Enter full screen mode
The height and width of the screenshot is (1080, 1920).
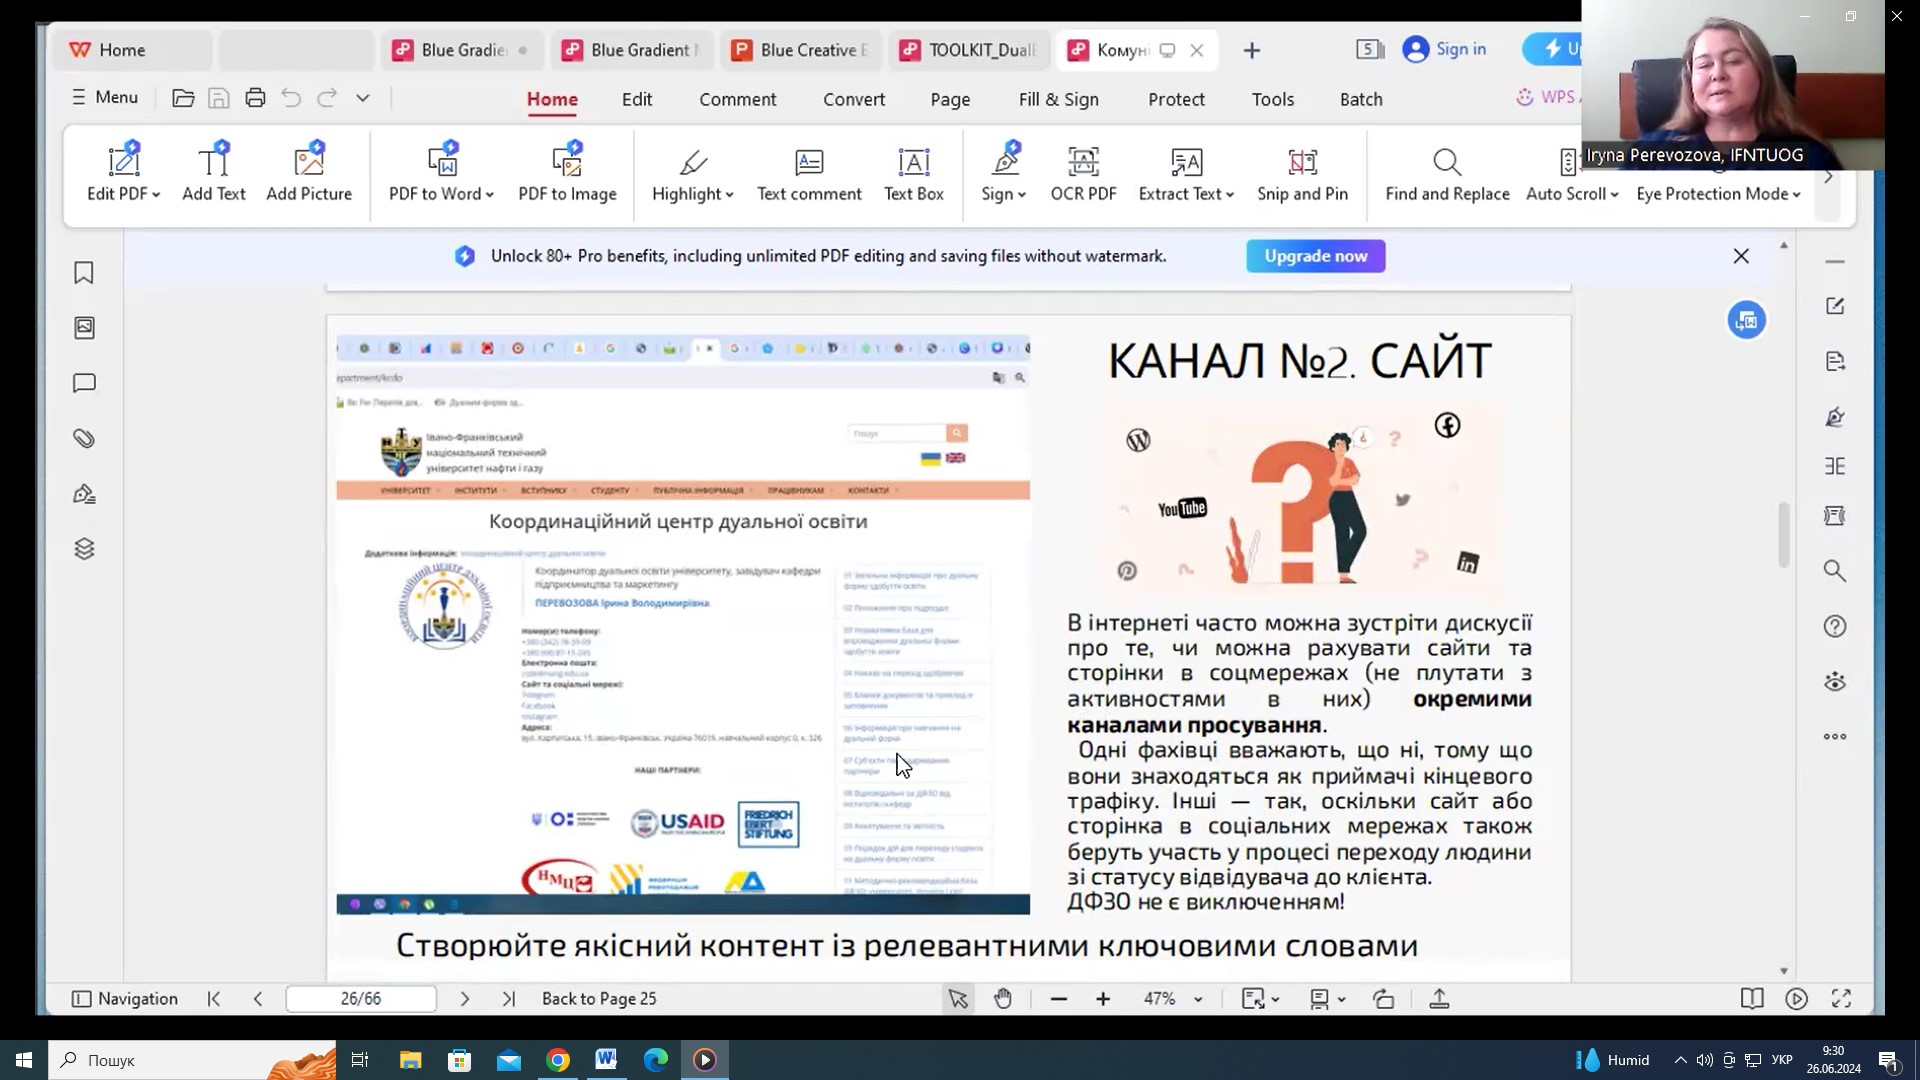click(1841, 999)
